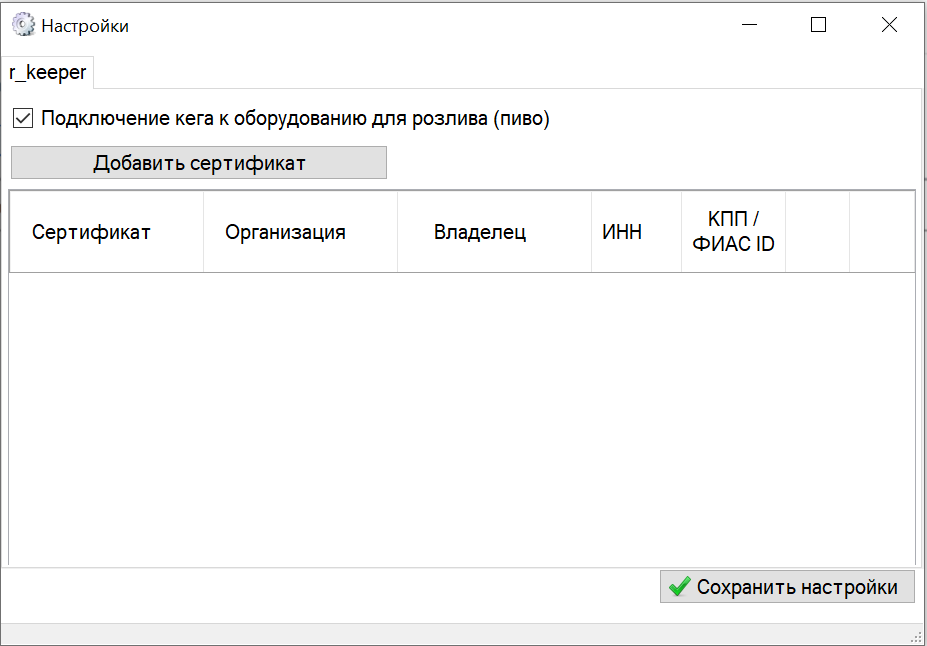Click the Организация column header

[298, 231]
